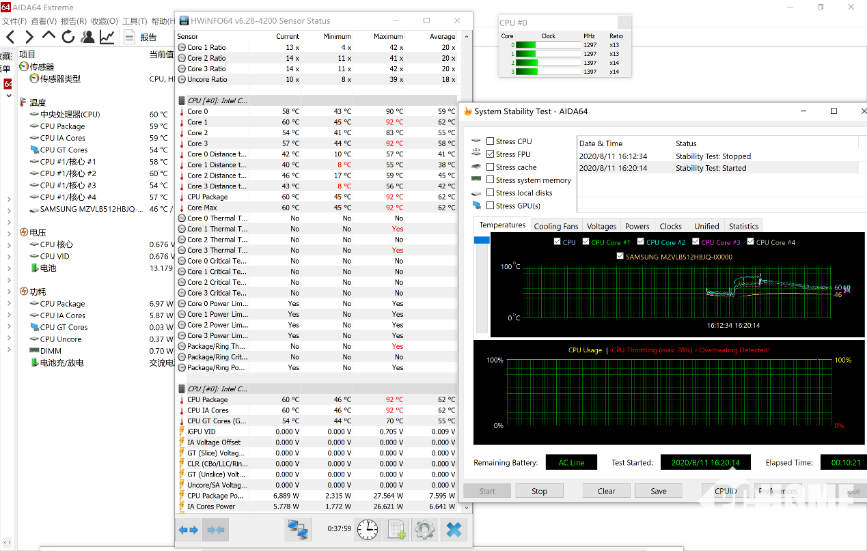Click HWiNFO scrollbar up arrow
Viewport: 867px width, 551px height.
466,36
